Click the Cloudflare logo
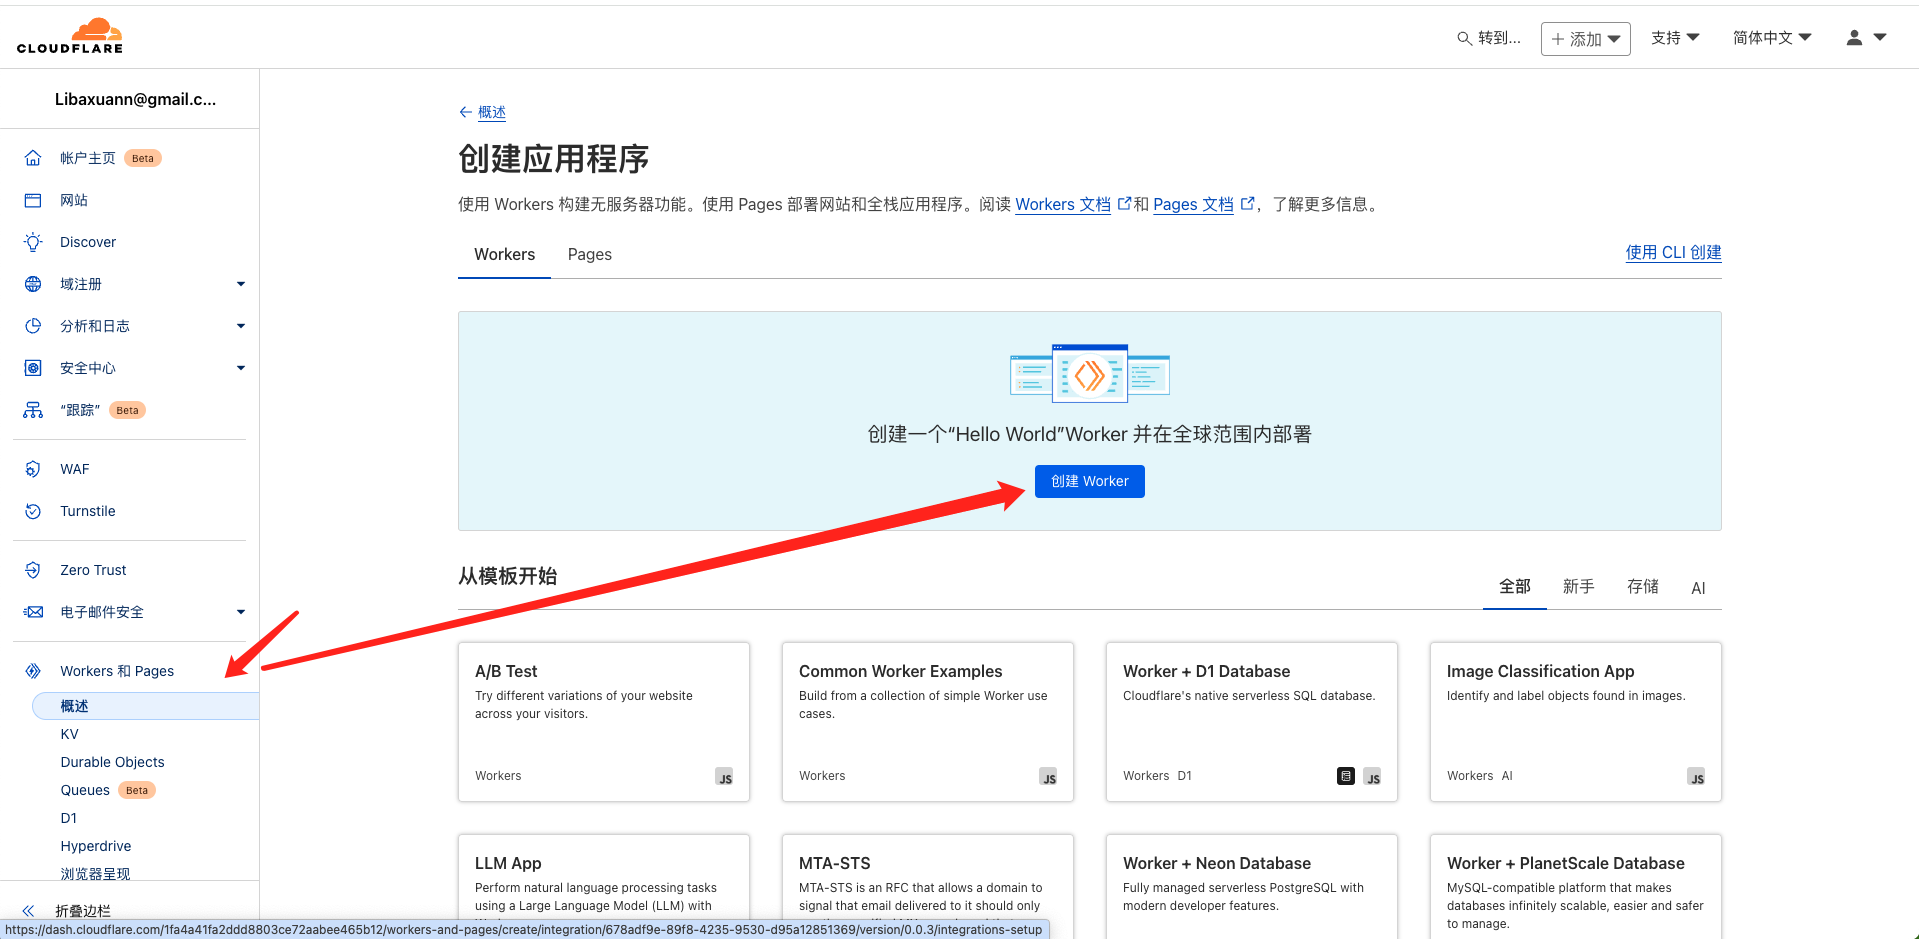 pos(70,36)
